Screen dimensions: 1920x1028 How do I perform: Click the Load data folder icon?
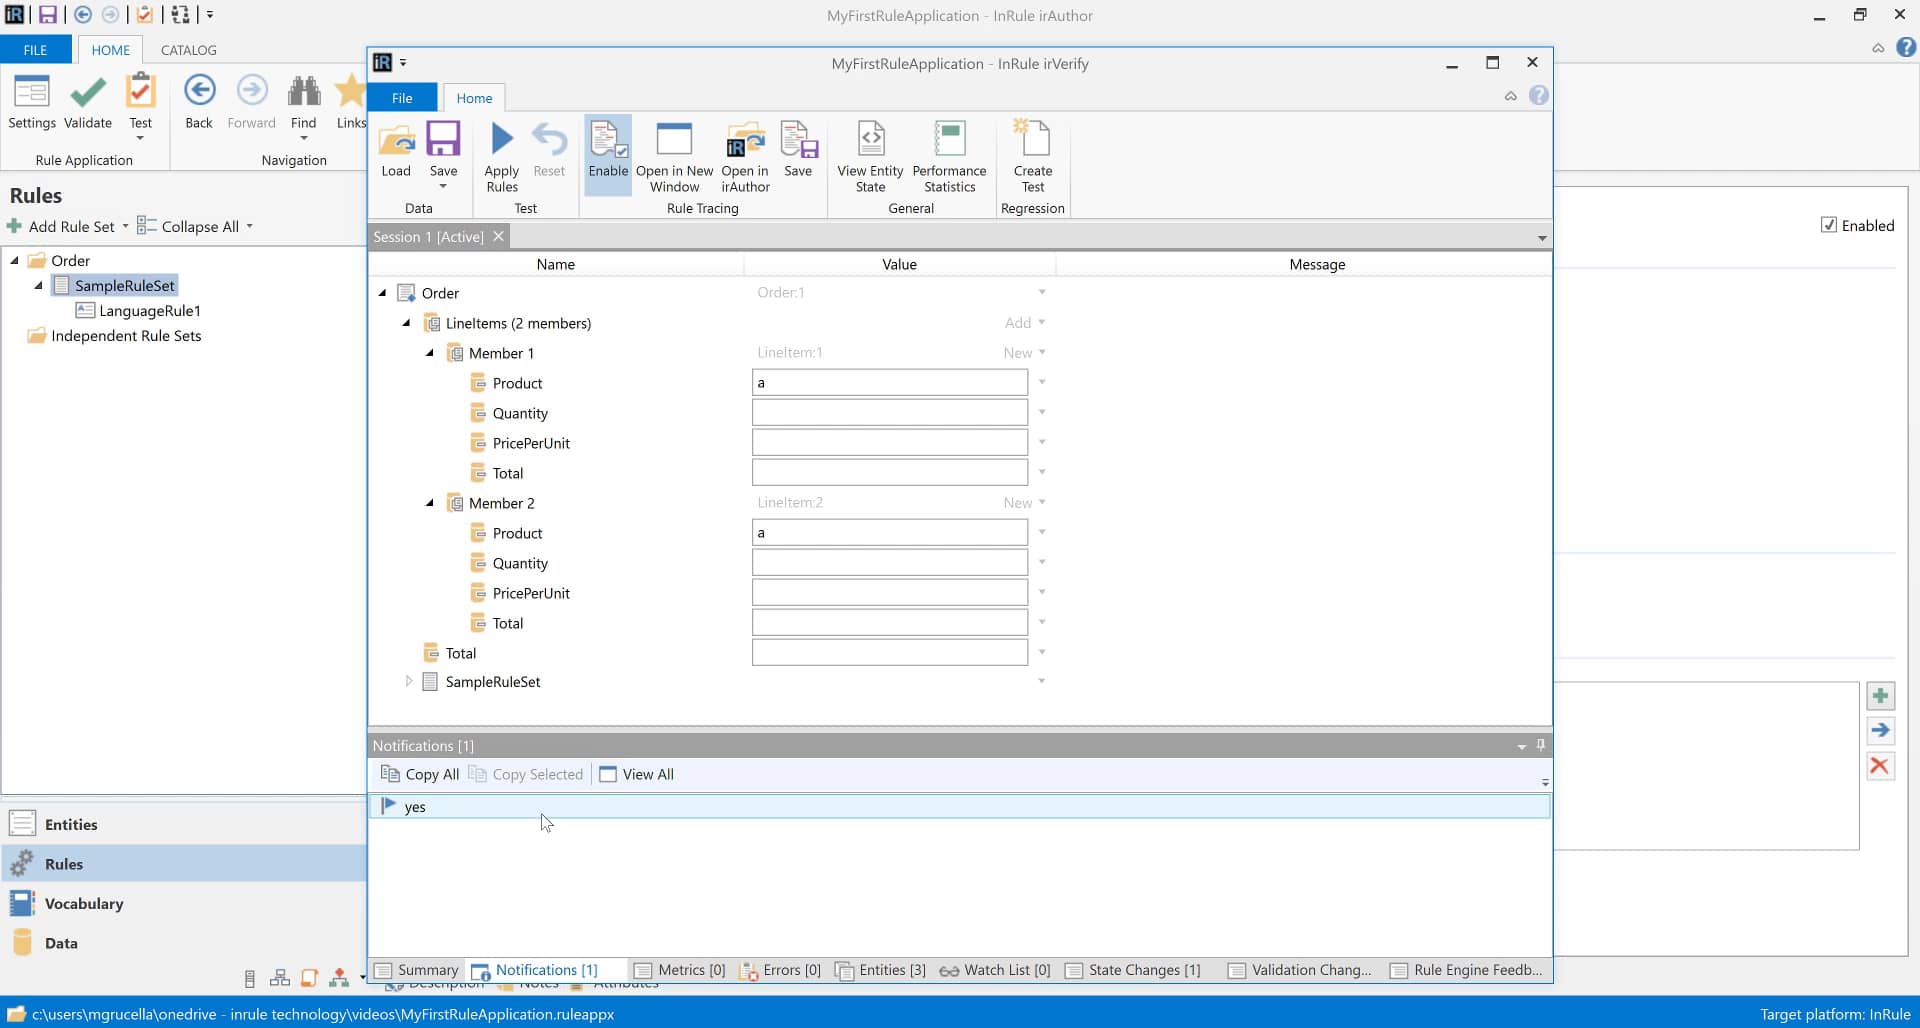click(396, 141)
